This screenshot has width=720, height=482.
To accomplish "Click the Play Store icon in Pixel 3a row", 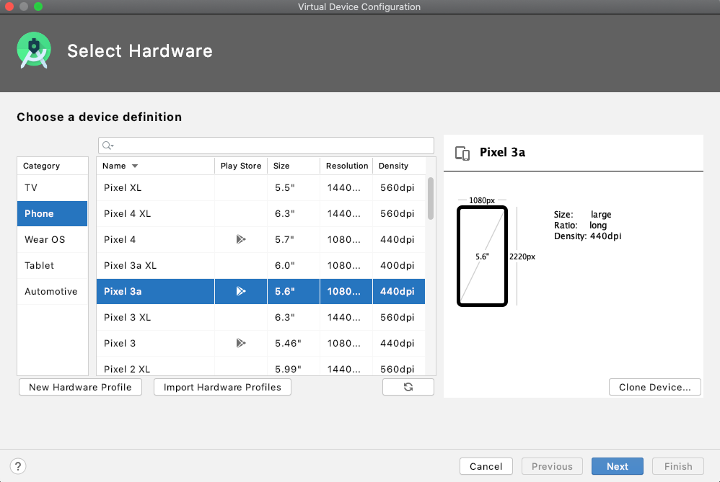I will (x=241, y=291).
